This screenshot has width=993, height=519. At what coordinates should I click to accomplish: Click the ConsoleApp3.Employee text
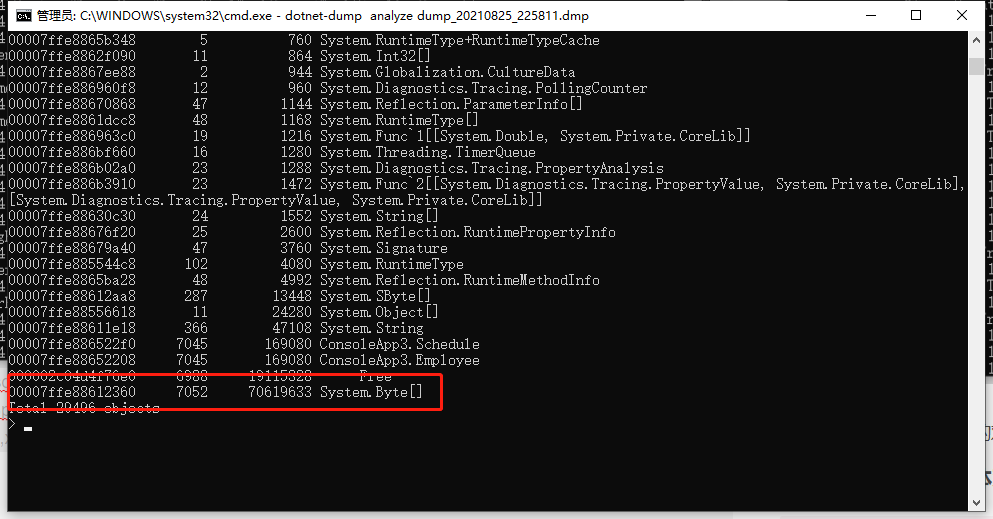[400, 360]
